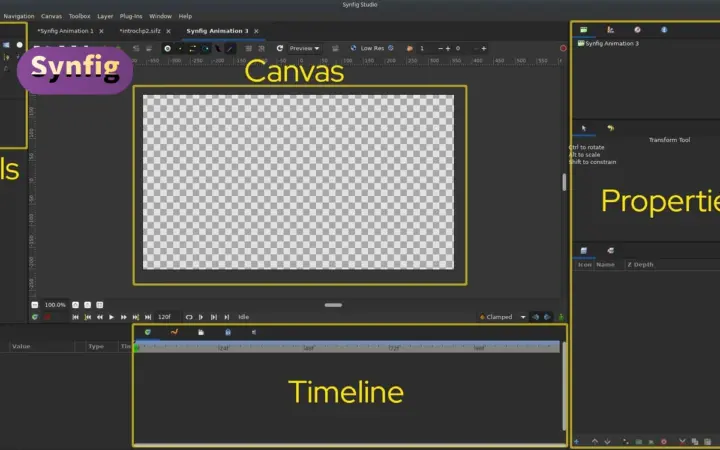720x450 pixels.
Task: Toggle the show grid icon
Action: [x=248, y=48]
